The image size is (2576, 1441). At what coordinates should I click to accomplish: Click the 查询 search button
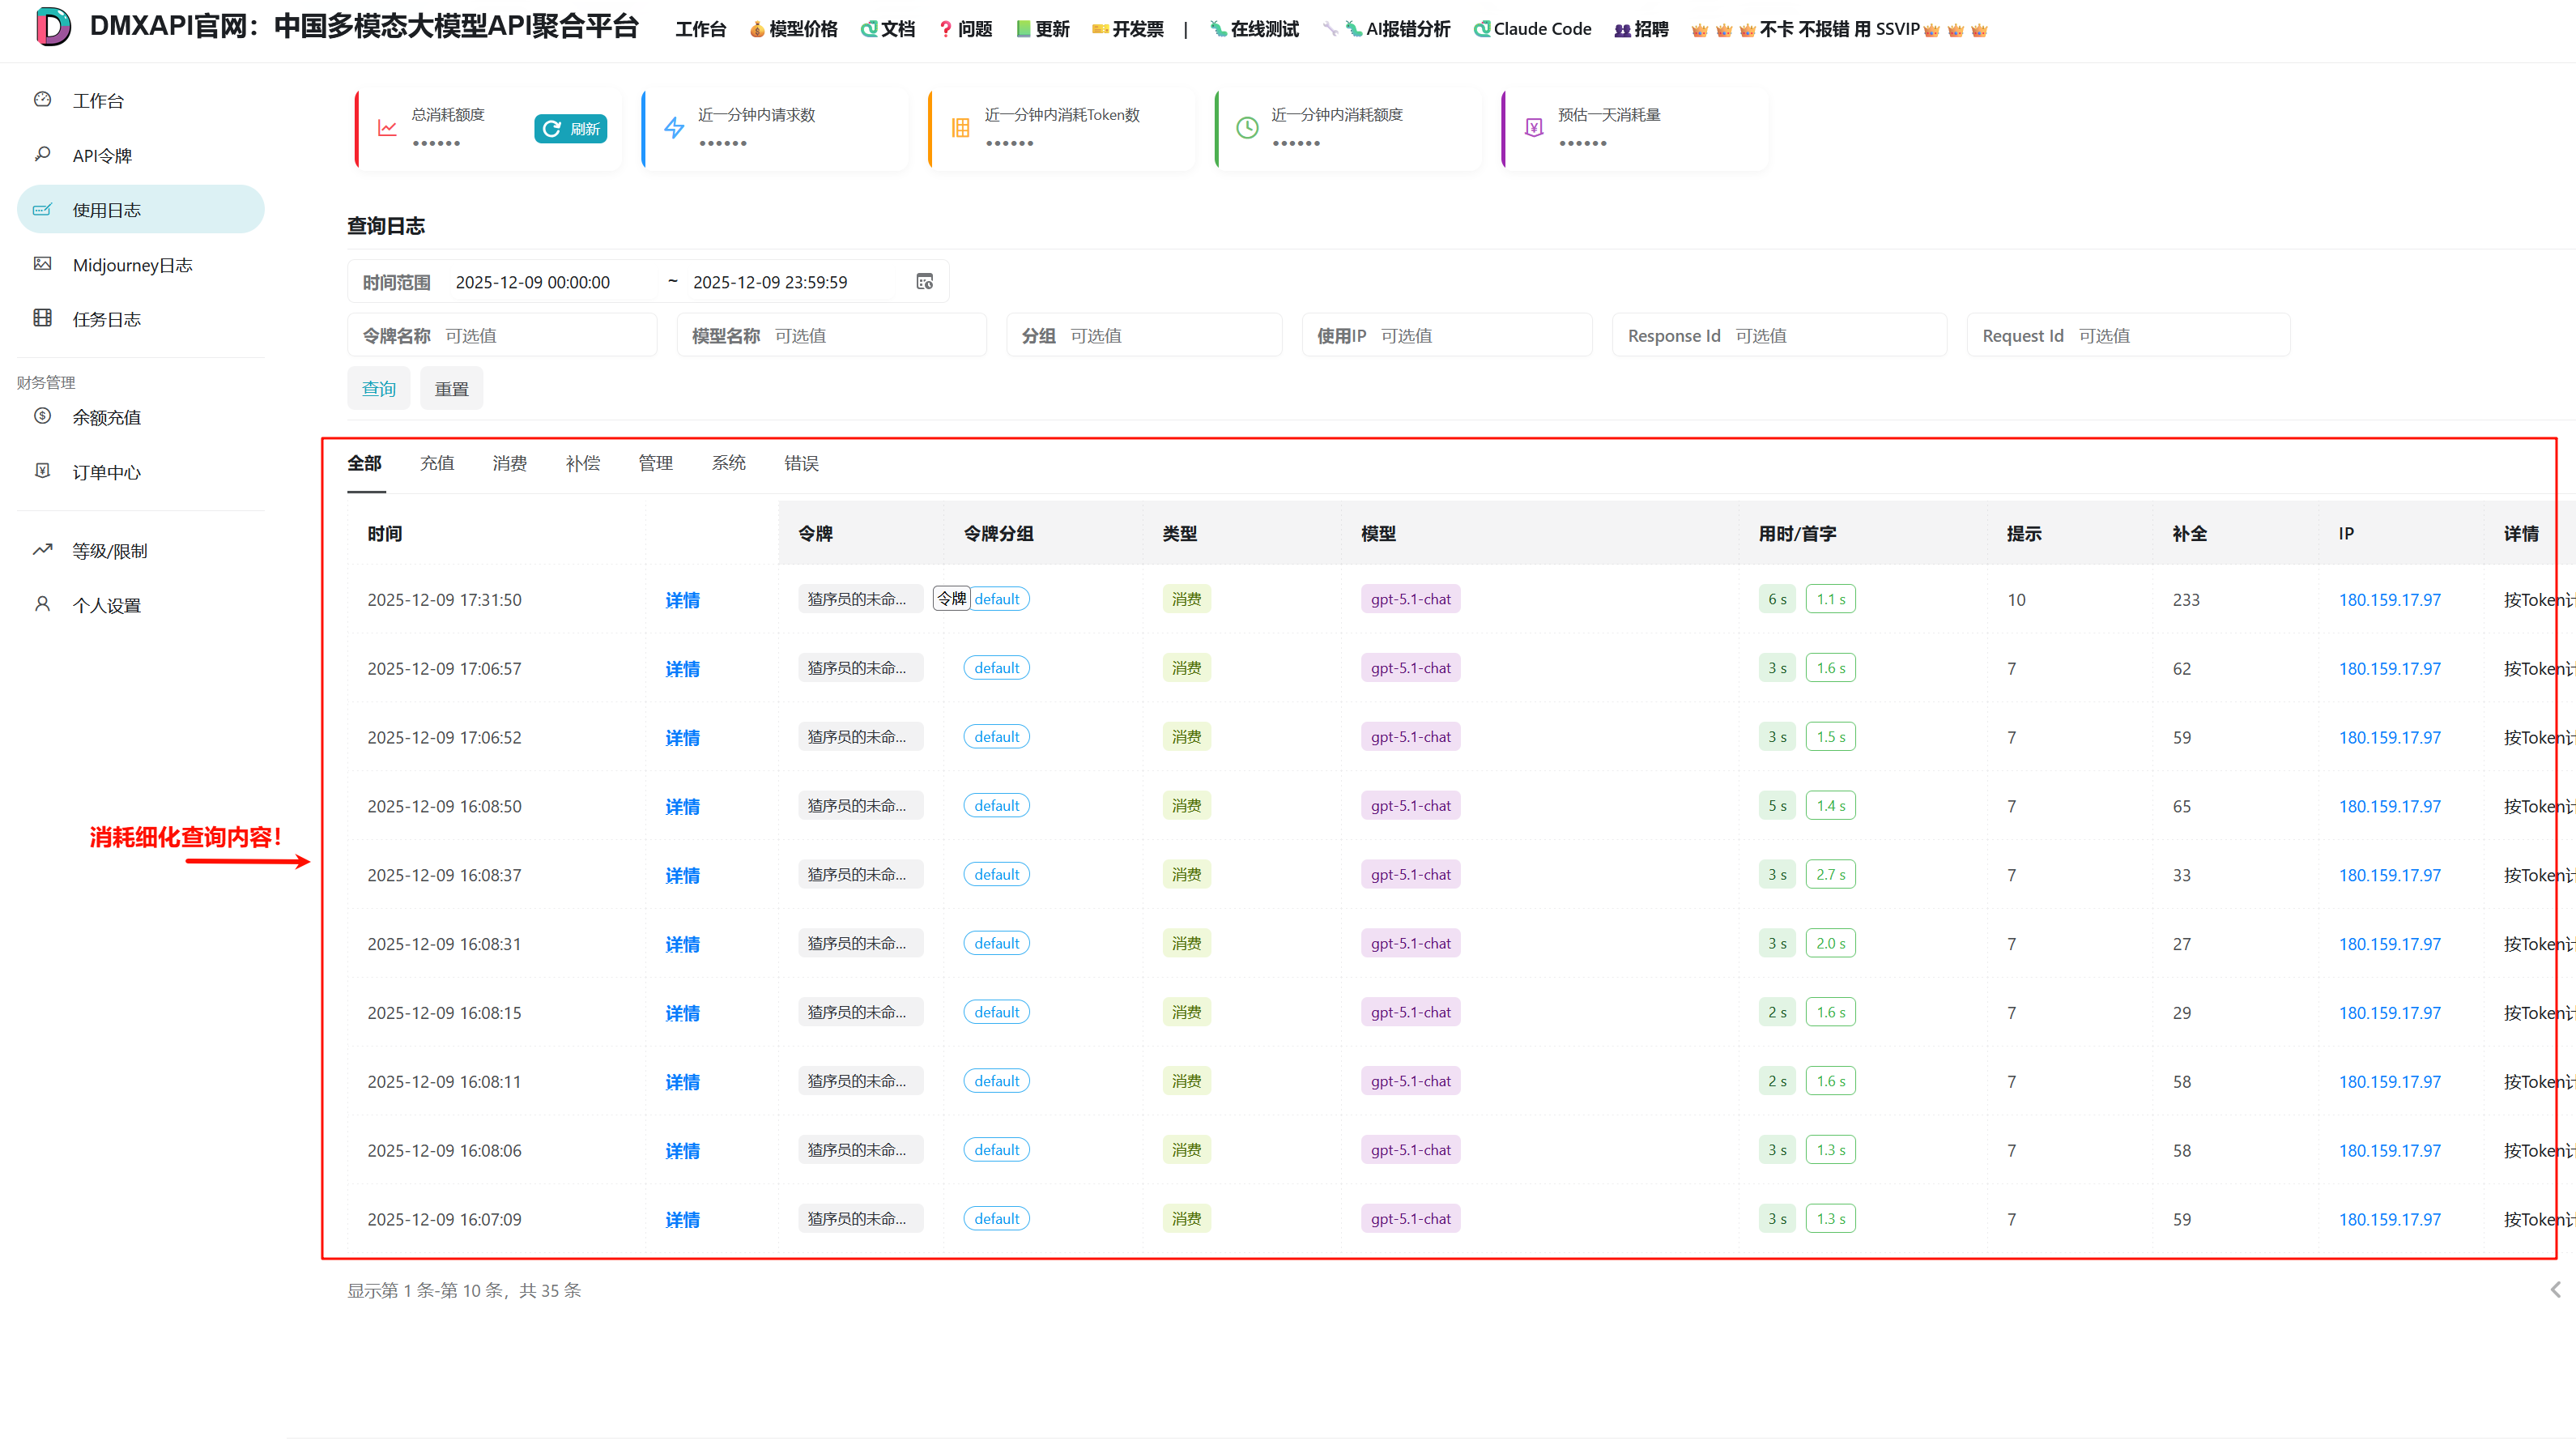tap(378, 389)
